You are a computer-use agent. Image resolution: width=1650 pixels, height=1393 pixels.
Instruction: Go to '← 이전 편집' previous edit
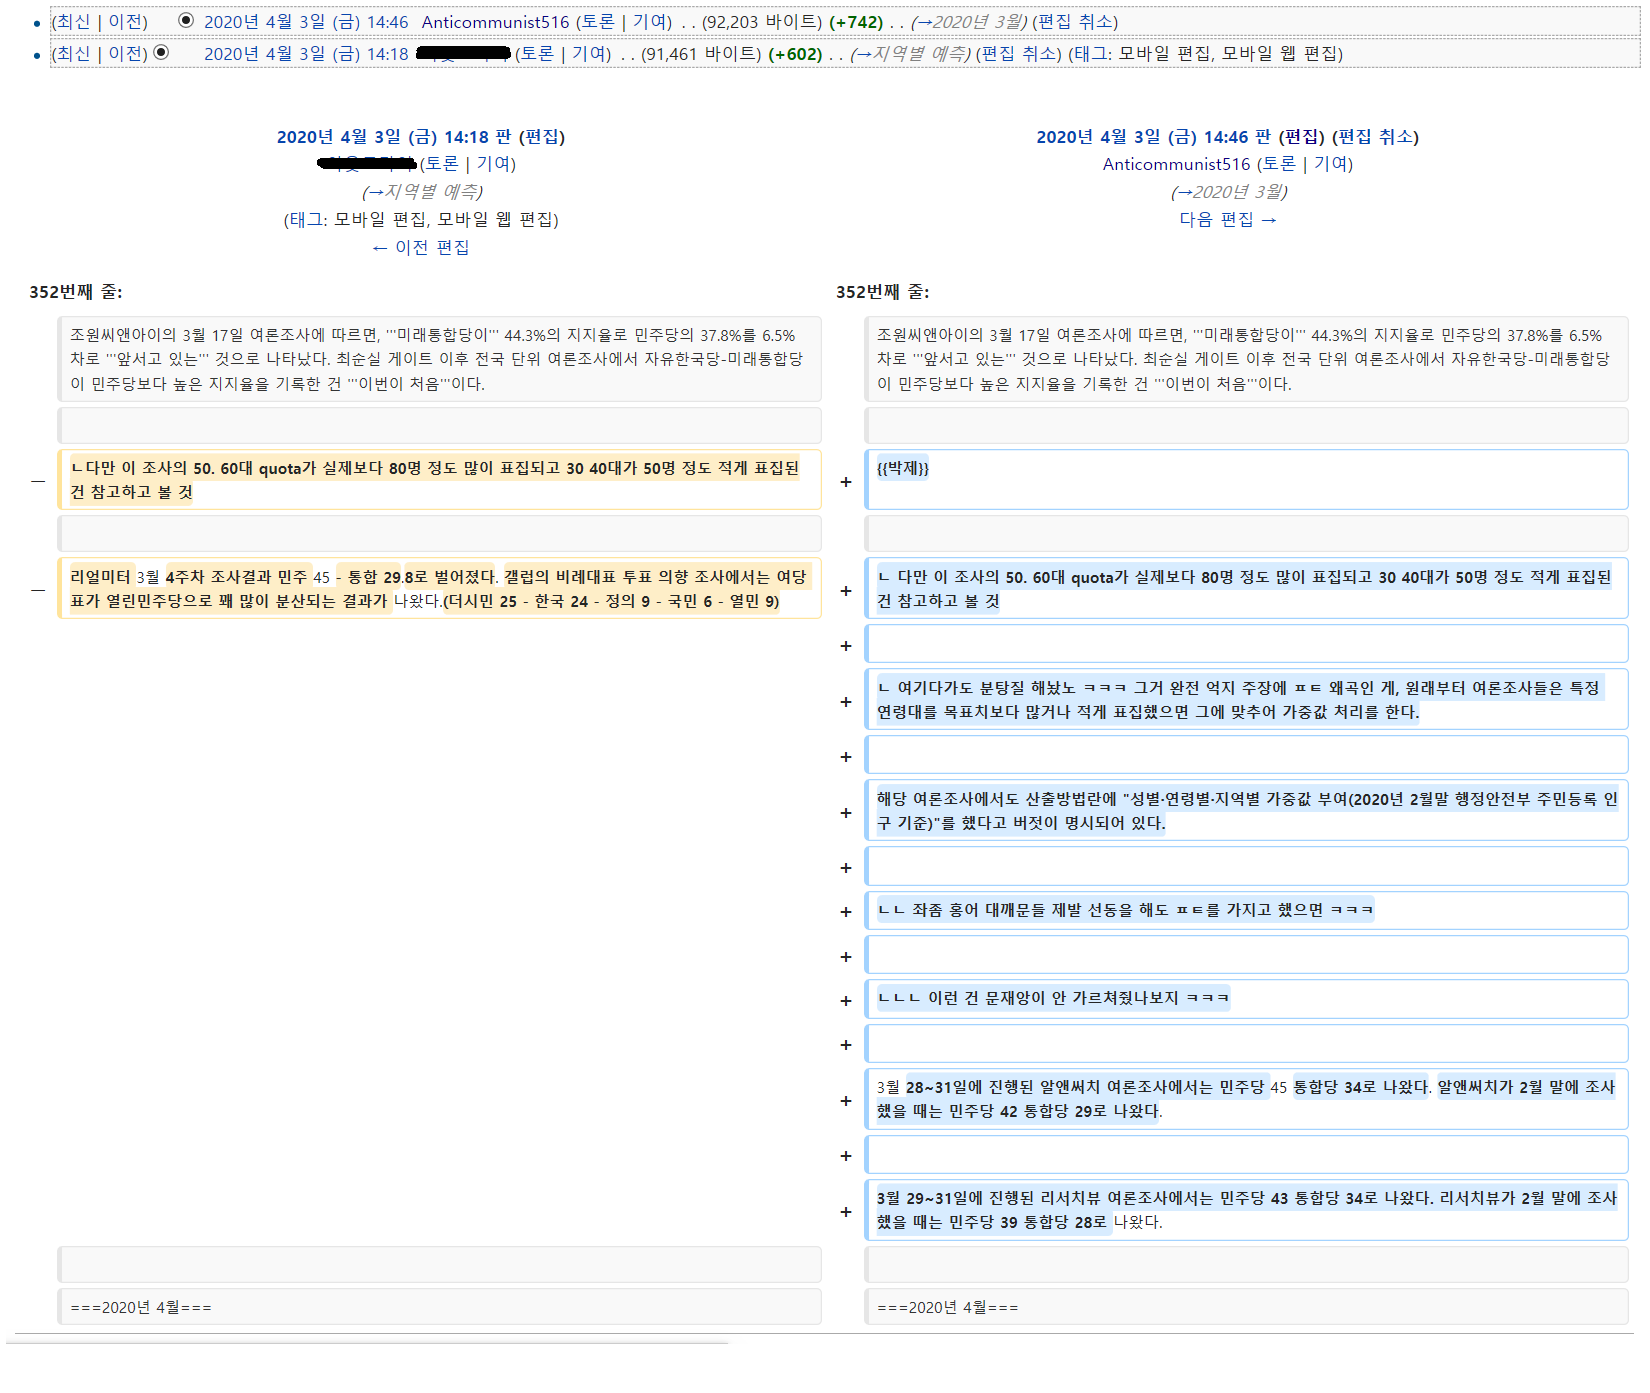tap(420, 247)
